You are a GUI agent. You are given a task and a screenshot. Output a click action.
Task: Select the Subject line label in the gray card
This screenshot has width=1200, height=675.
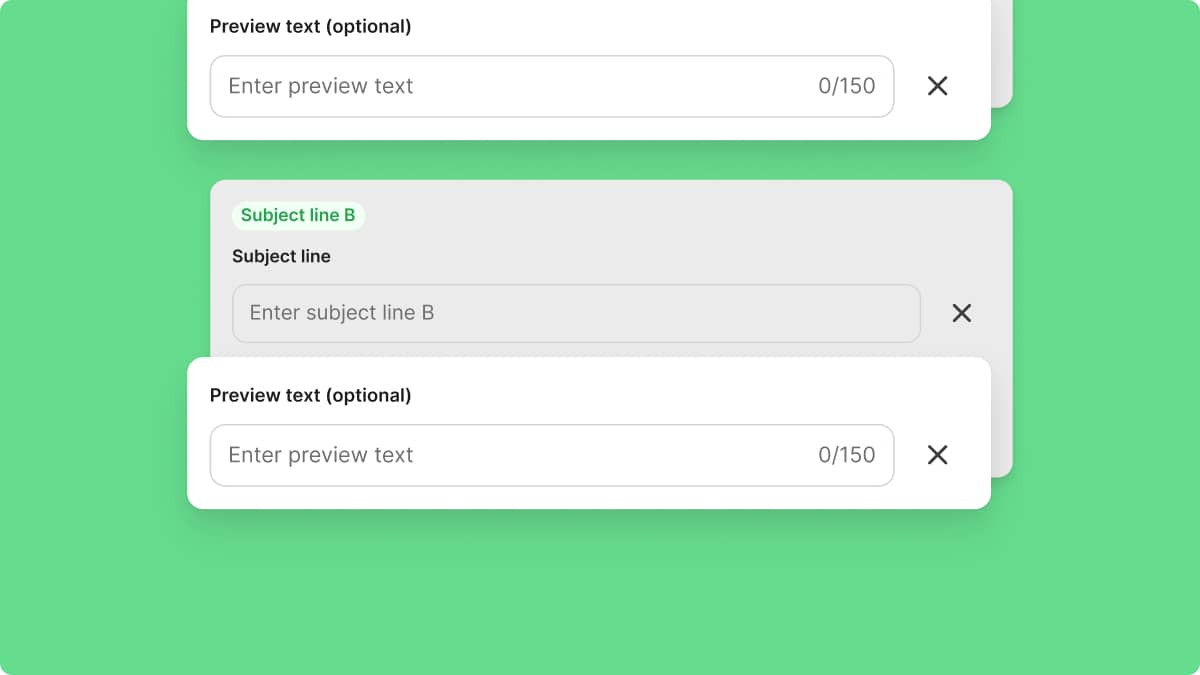(281, 256)
